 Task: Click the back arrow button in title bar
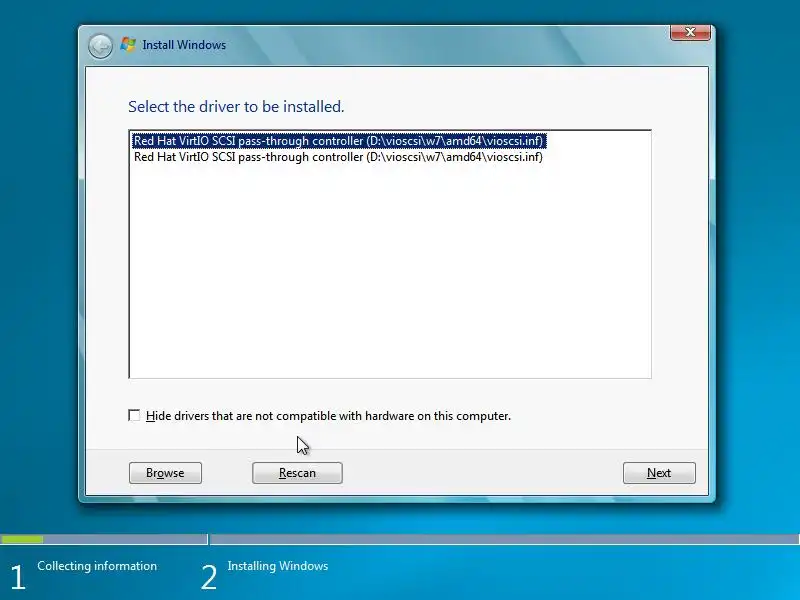[100, 46]
